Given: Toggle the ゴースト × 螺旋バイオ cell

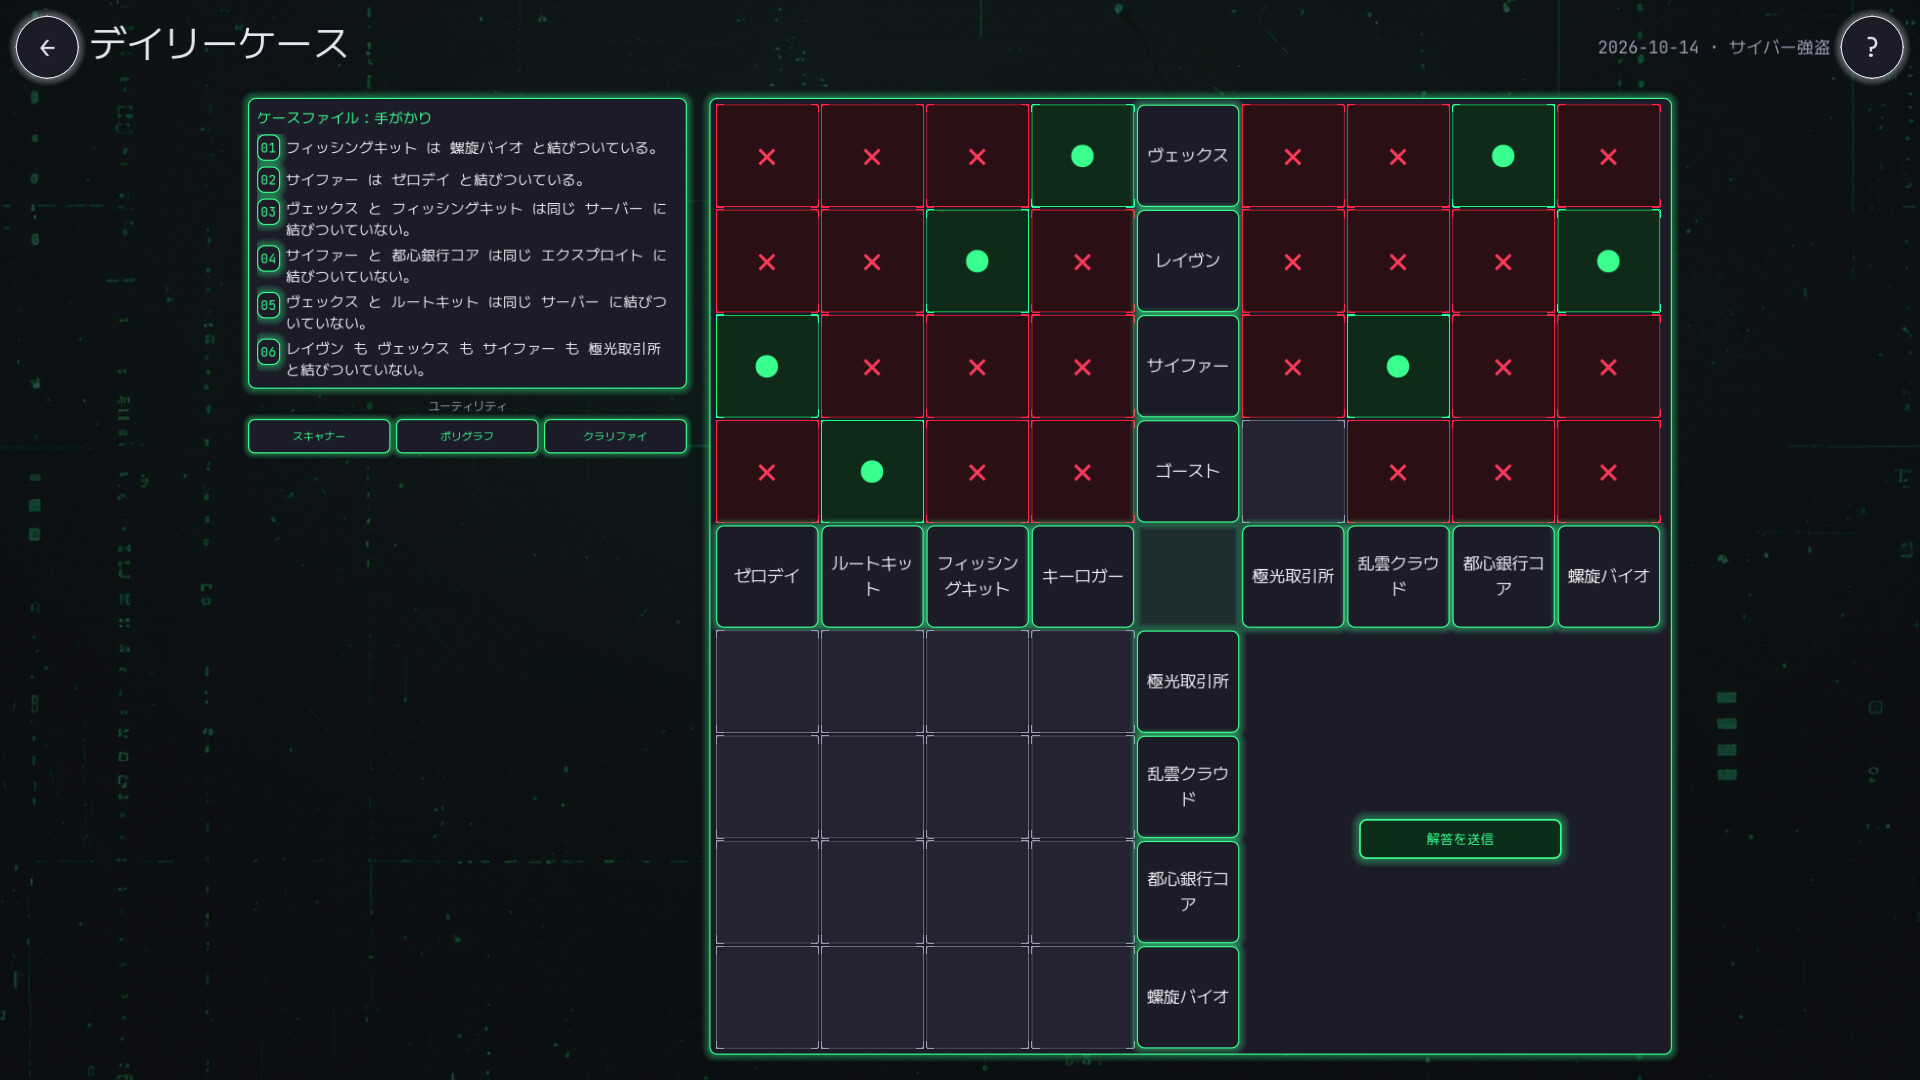Looking at the screenshot, I should click(x=1608, y=471).
